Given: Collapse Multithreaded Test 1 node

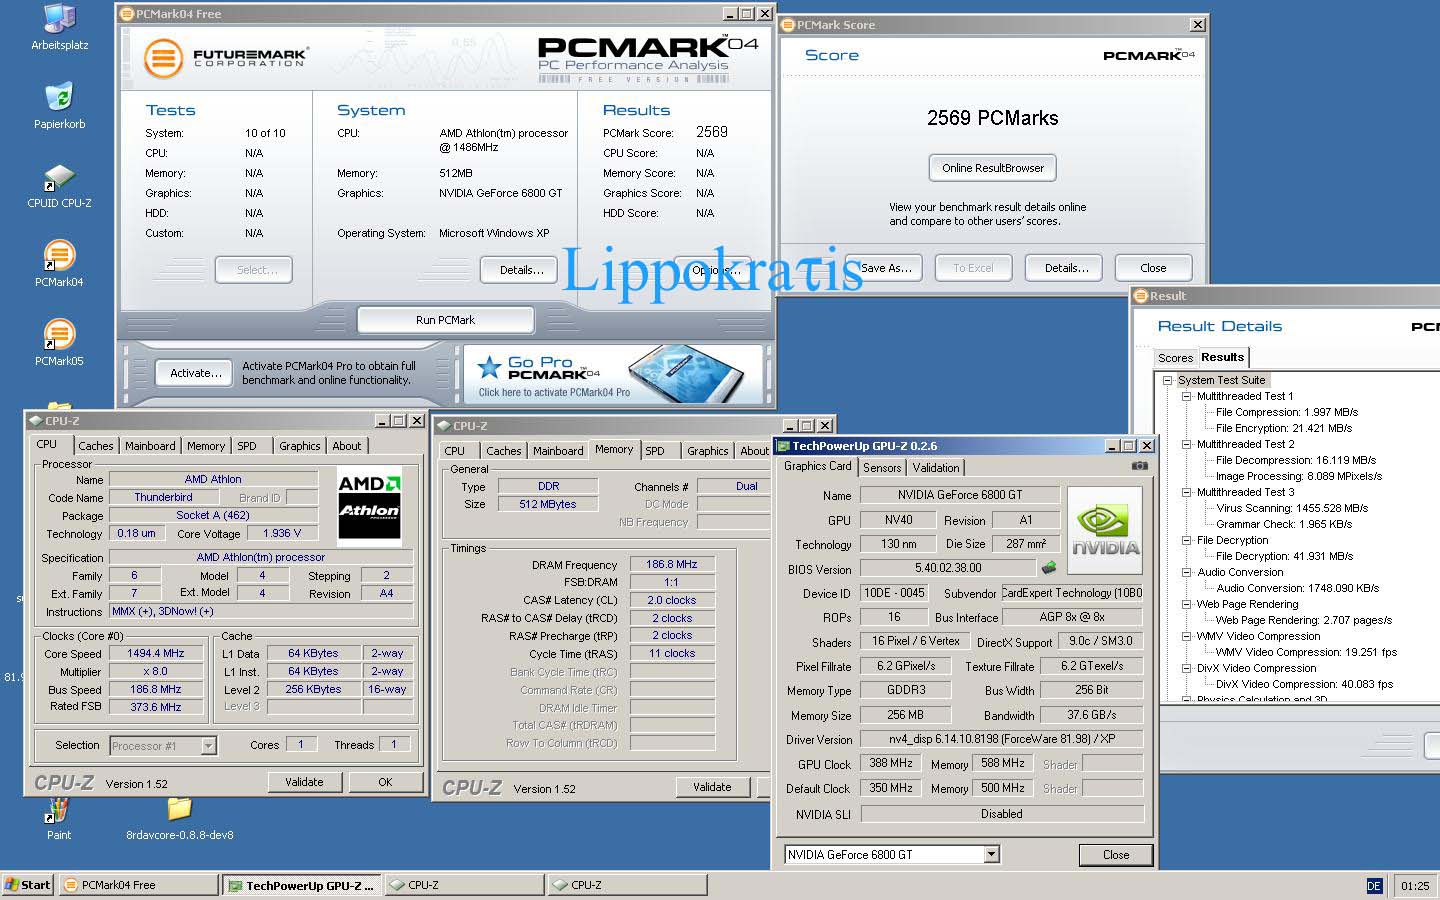Looking at the screenshot, I should point(1186,396).
